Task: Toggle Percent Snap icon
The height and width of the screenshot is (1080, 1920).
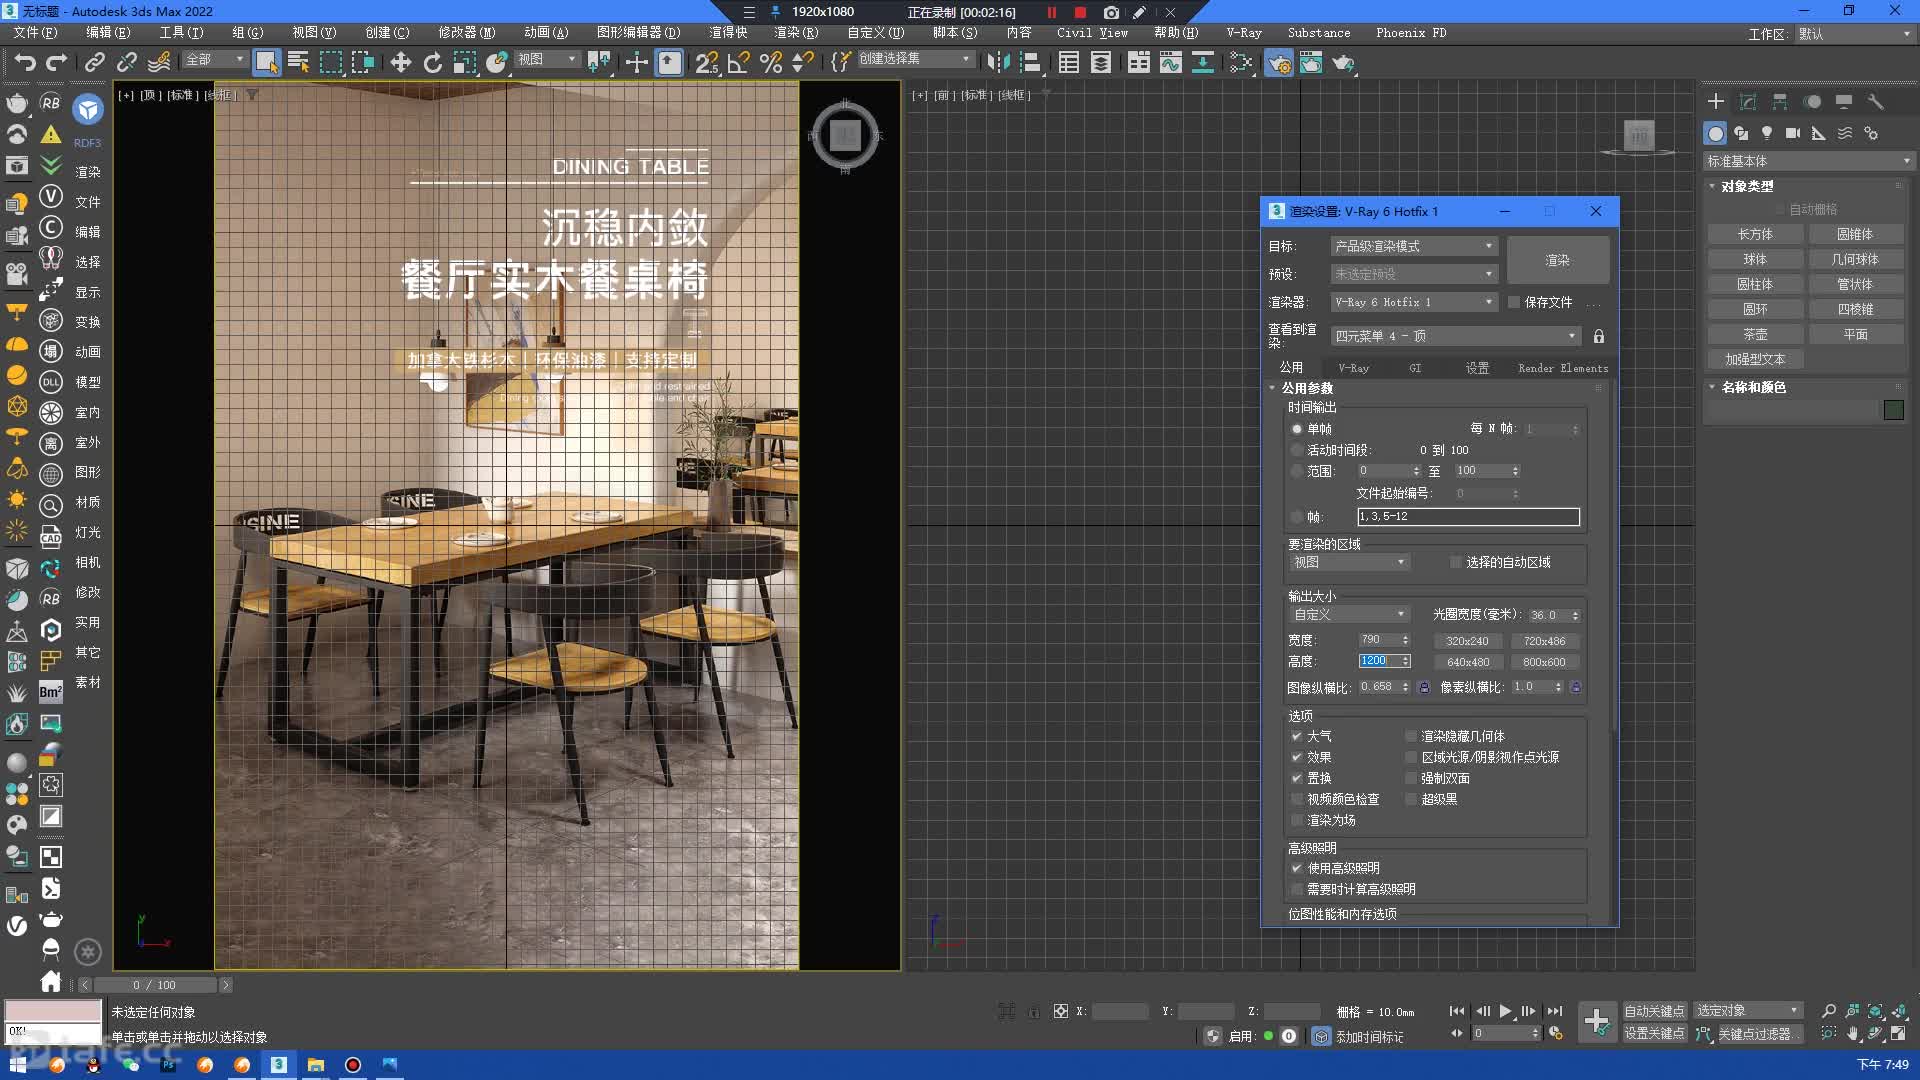Action: [770, 62]
